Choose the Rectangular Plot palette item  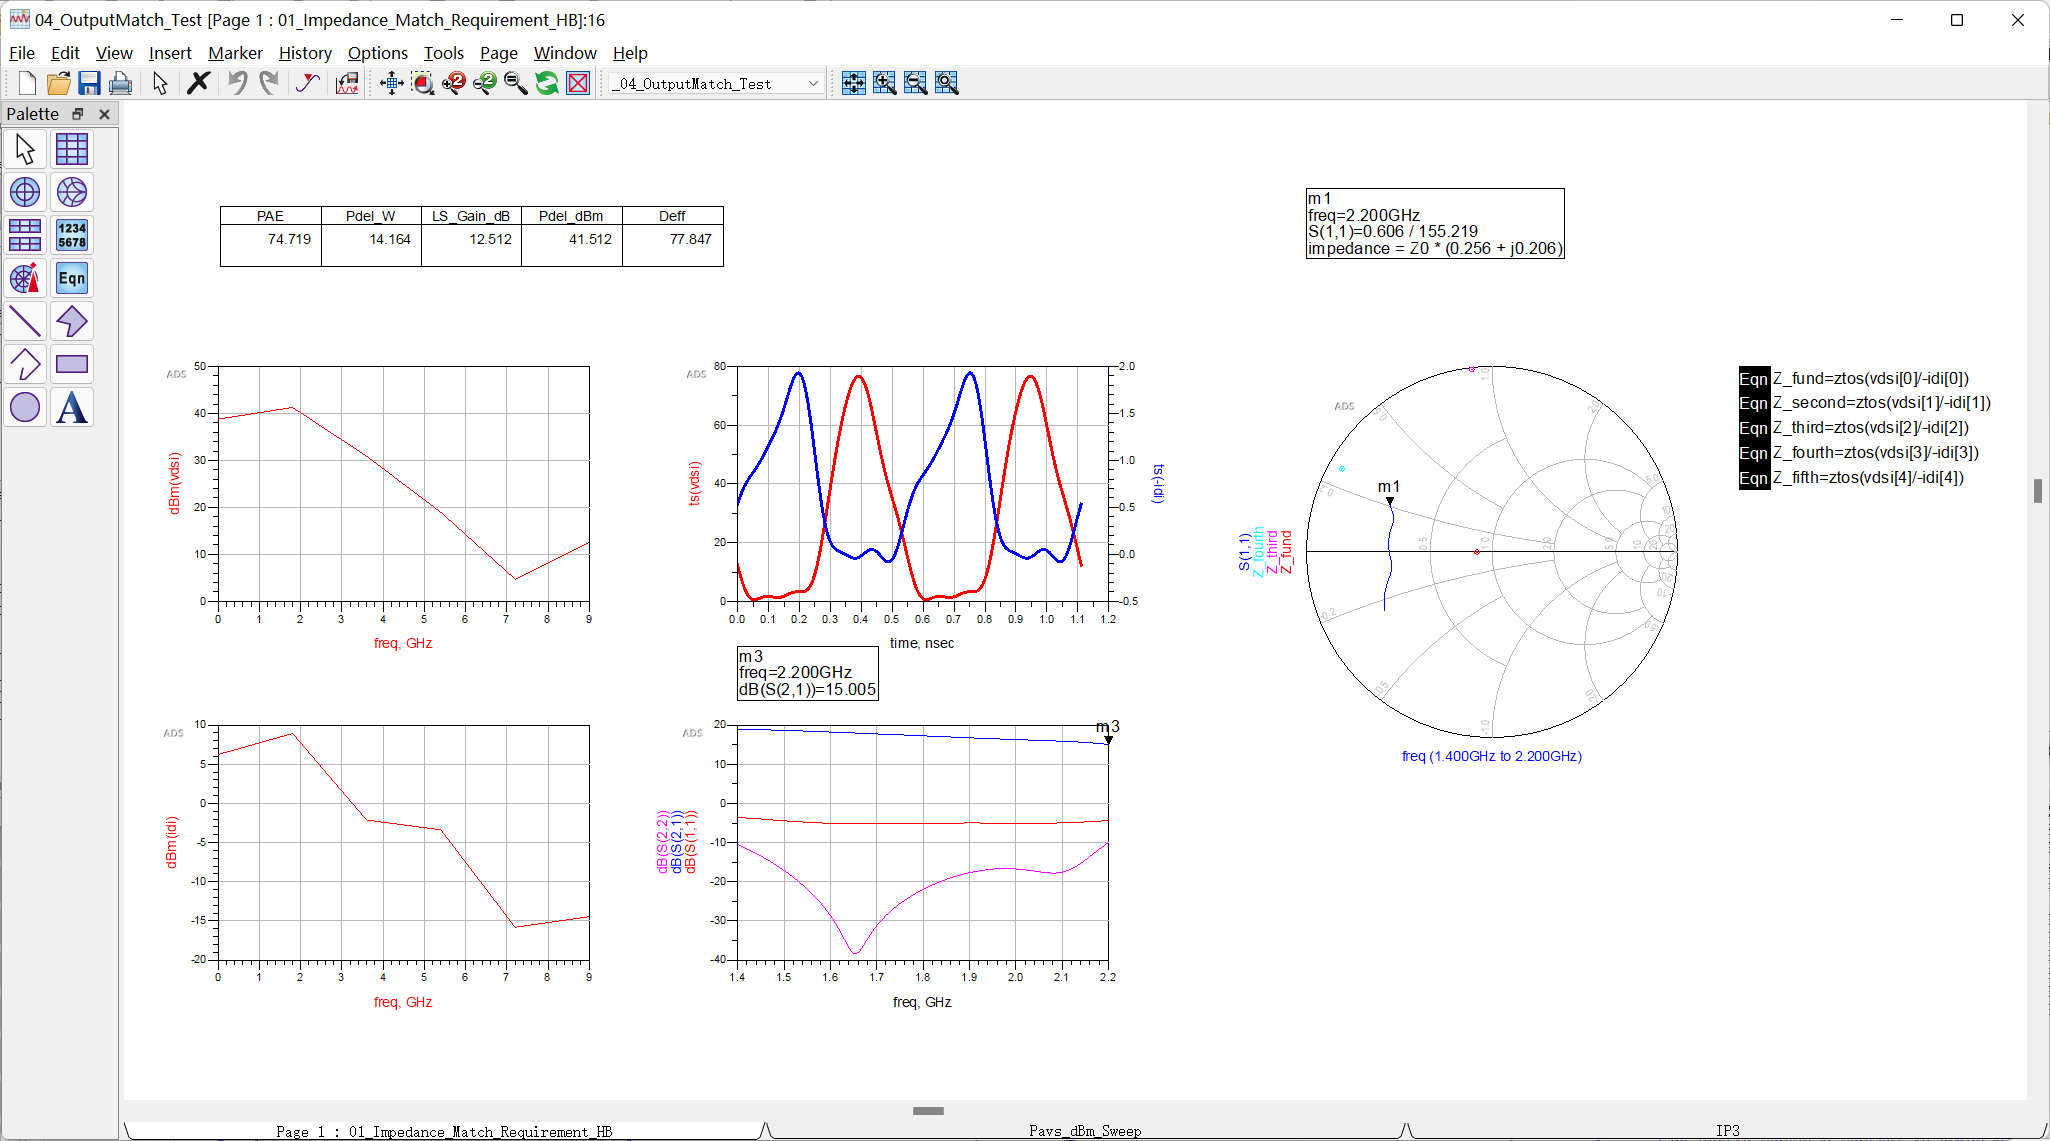(x=72, y=149)
